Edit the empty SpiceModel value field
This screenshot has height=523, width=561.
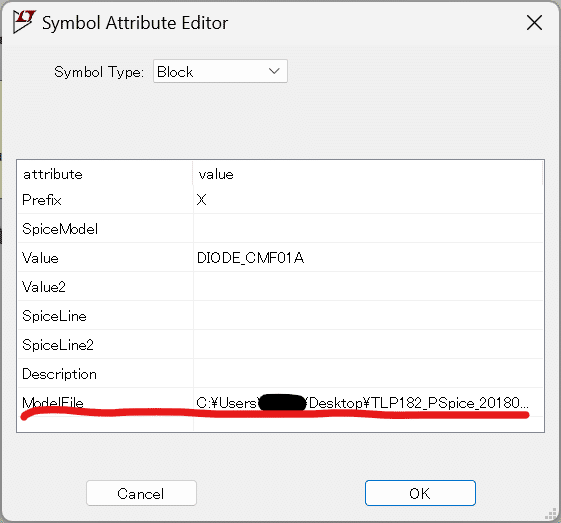pos(368,229)
